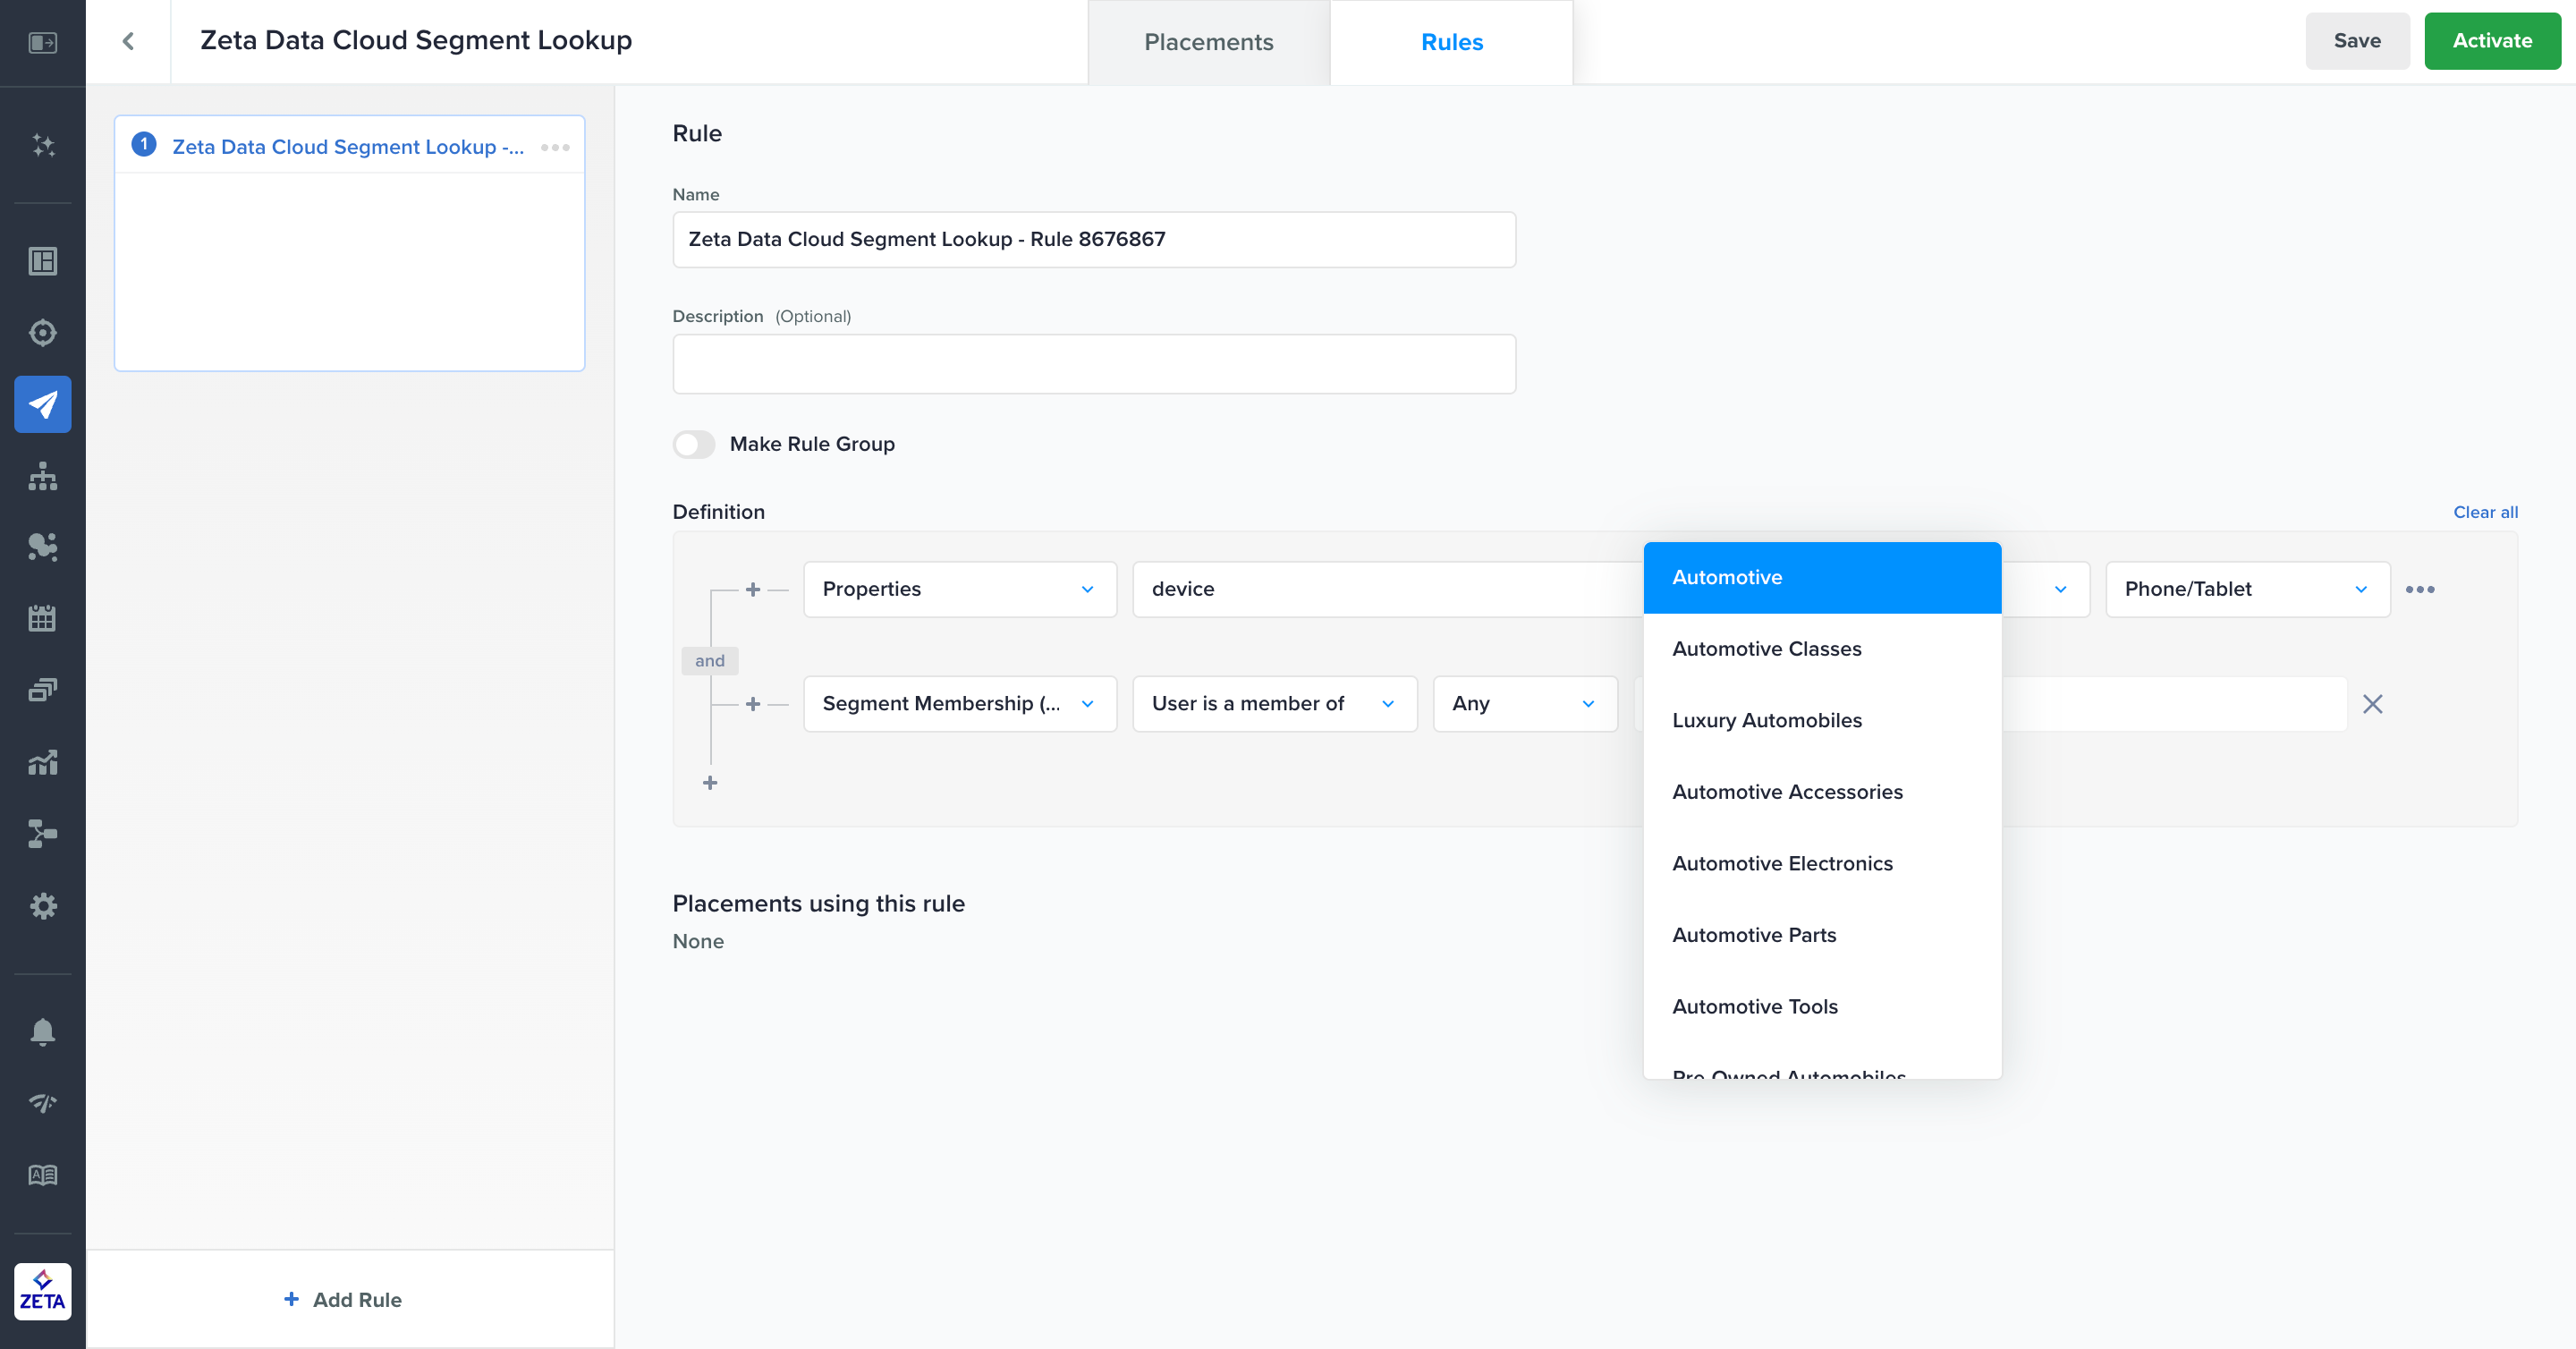Screen dimensions: 2576x1349
Task: Click the org hierarchy sidebar icon
Action: [42, 476]
